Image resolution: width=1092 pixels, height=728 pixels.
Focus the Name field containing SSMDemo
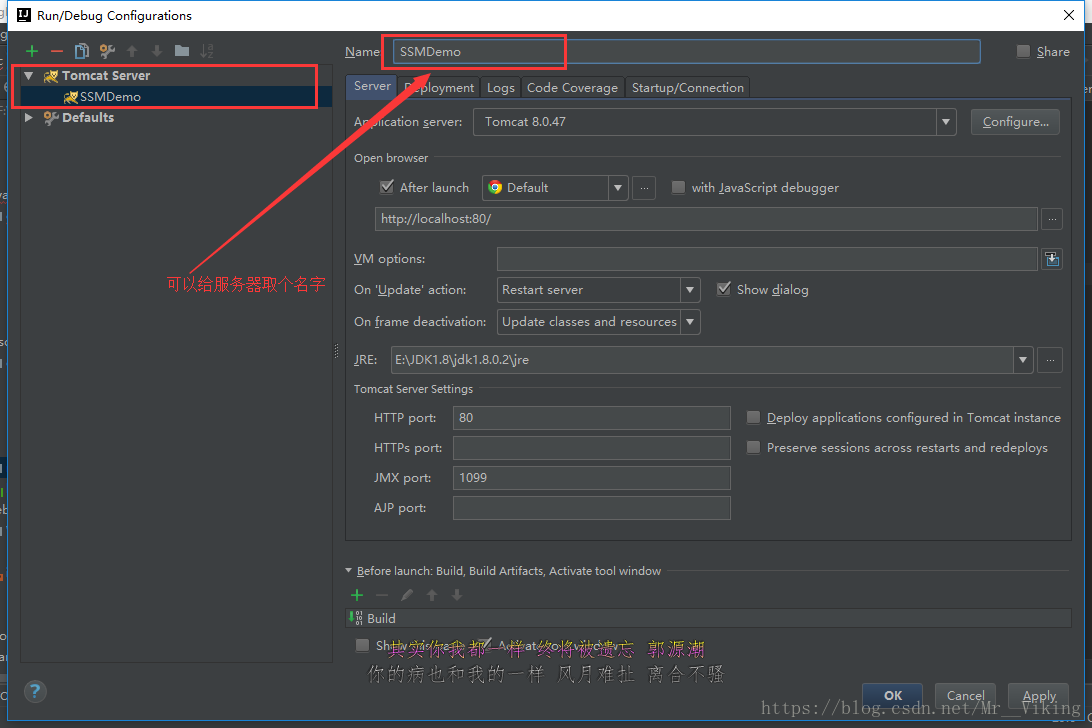click(687, 52)
